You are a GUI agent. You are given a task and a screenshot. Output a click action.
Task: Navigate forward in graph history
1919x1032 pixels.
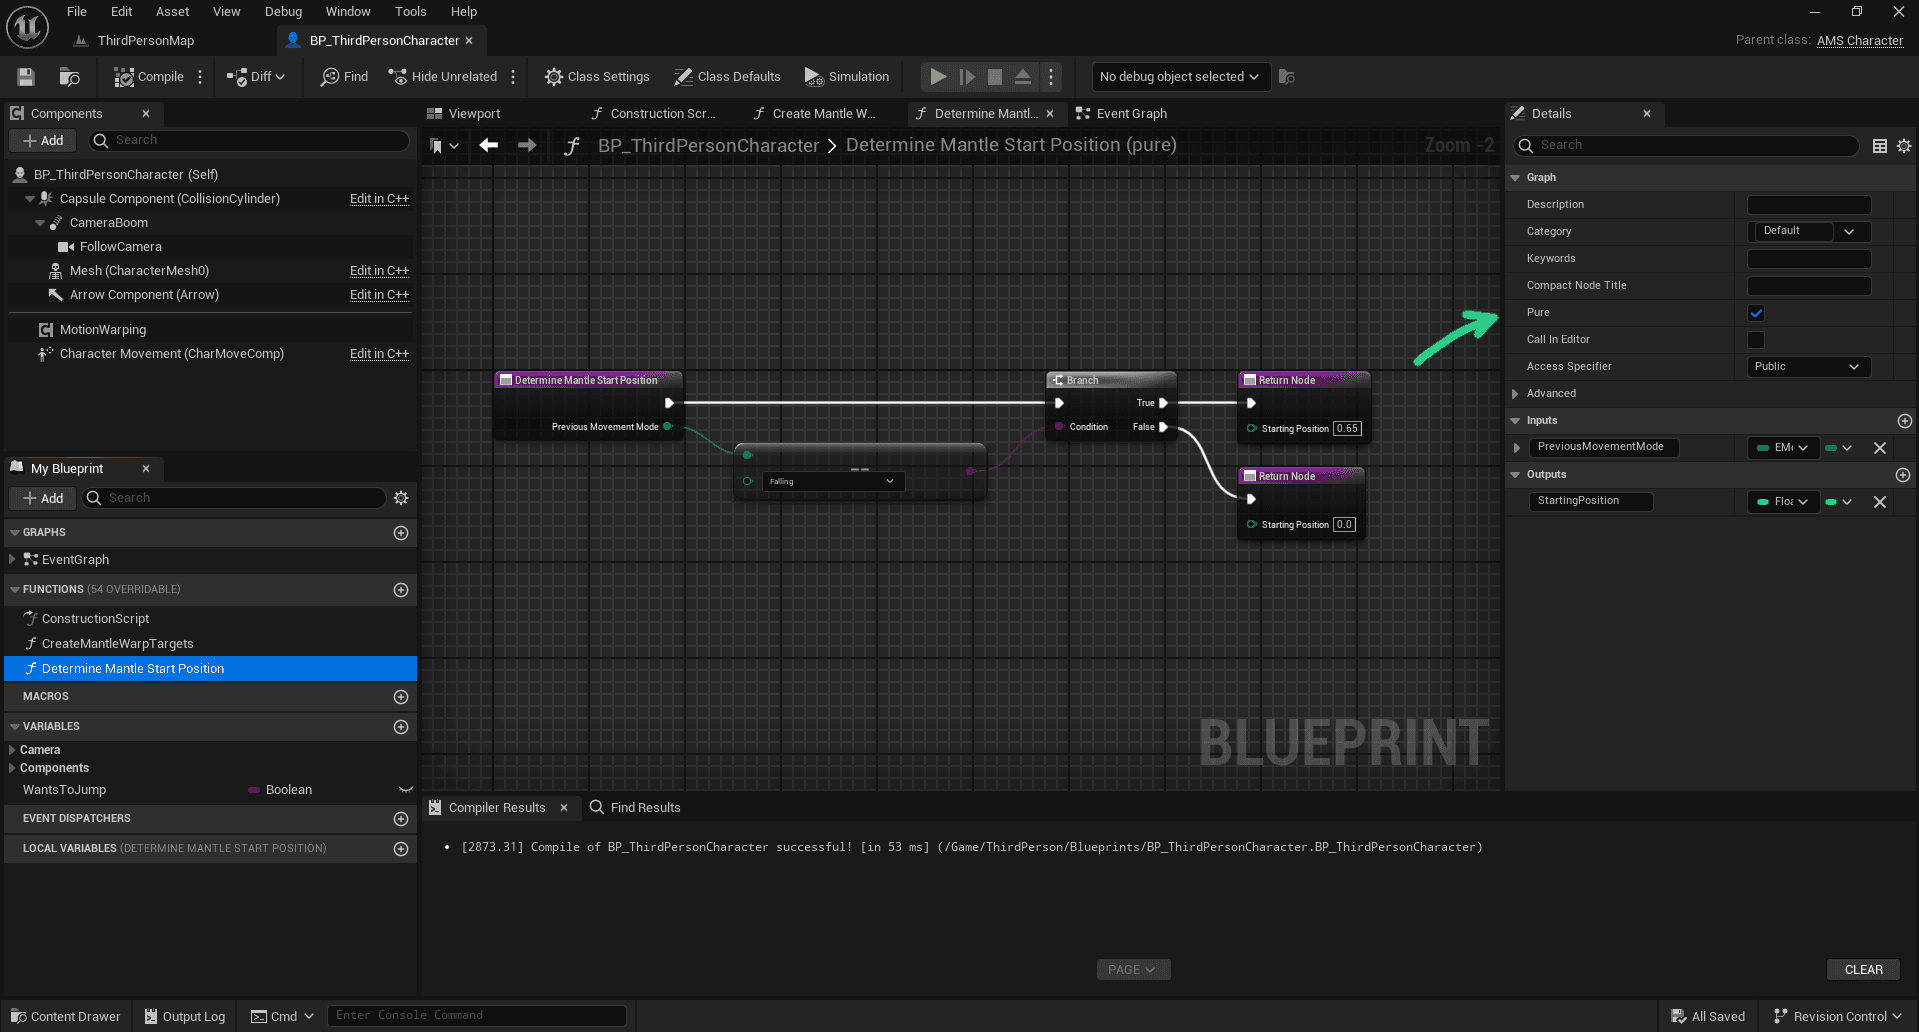[527, 146]
